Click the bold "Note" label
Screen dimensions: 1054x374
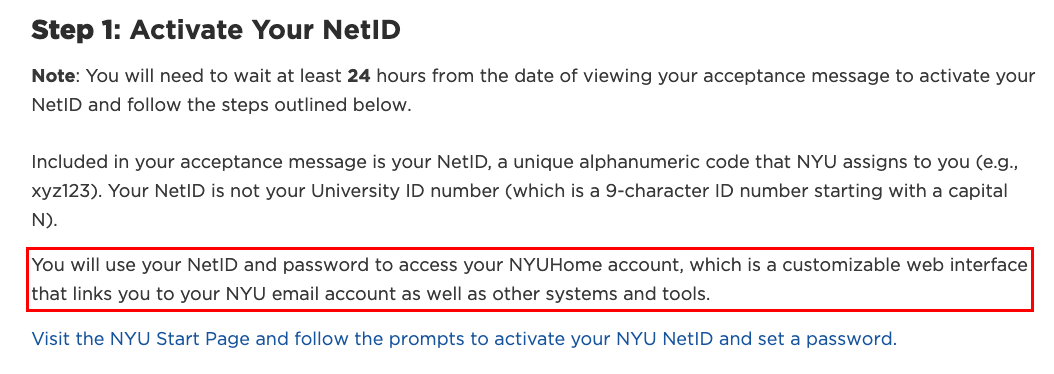53,76
